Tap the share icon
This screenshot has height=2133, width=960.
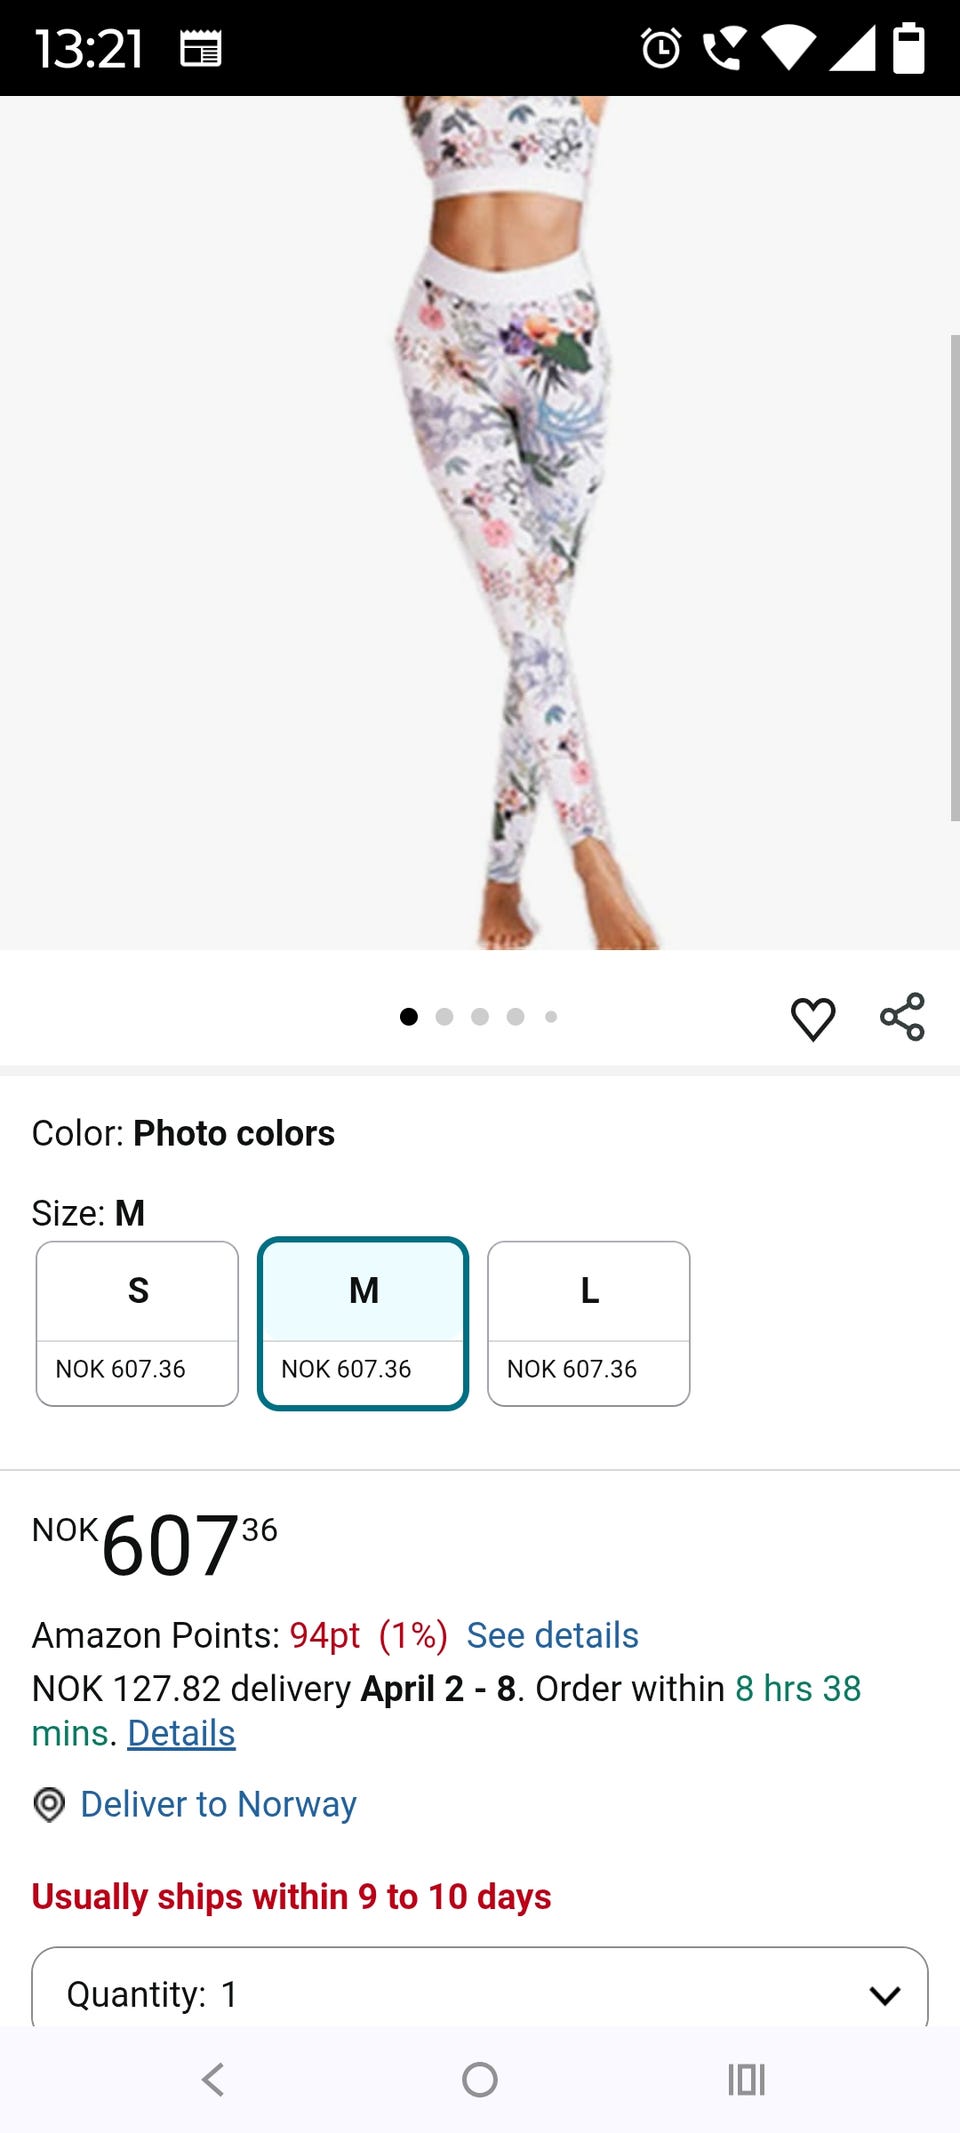tap(902, 1017)
